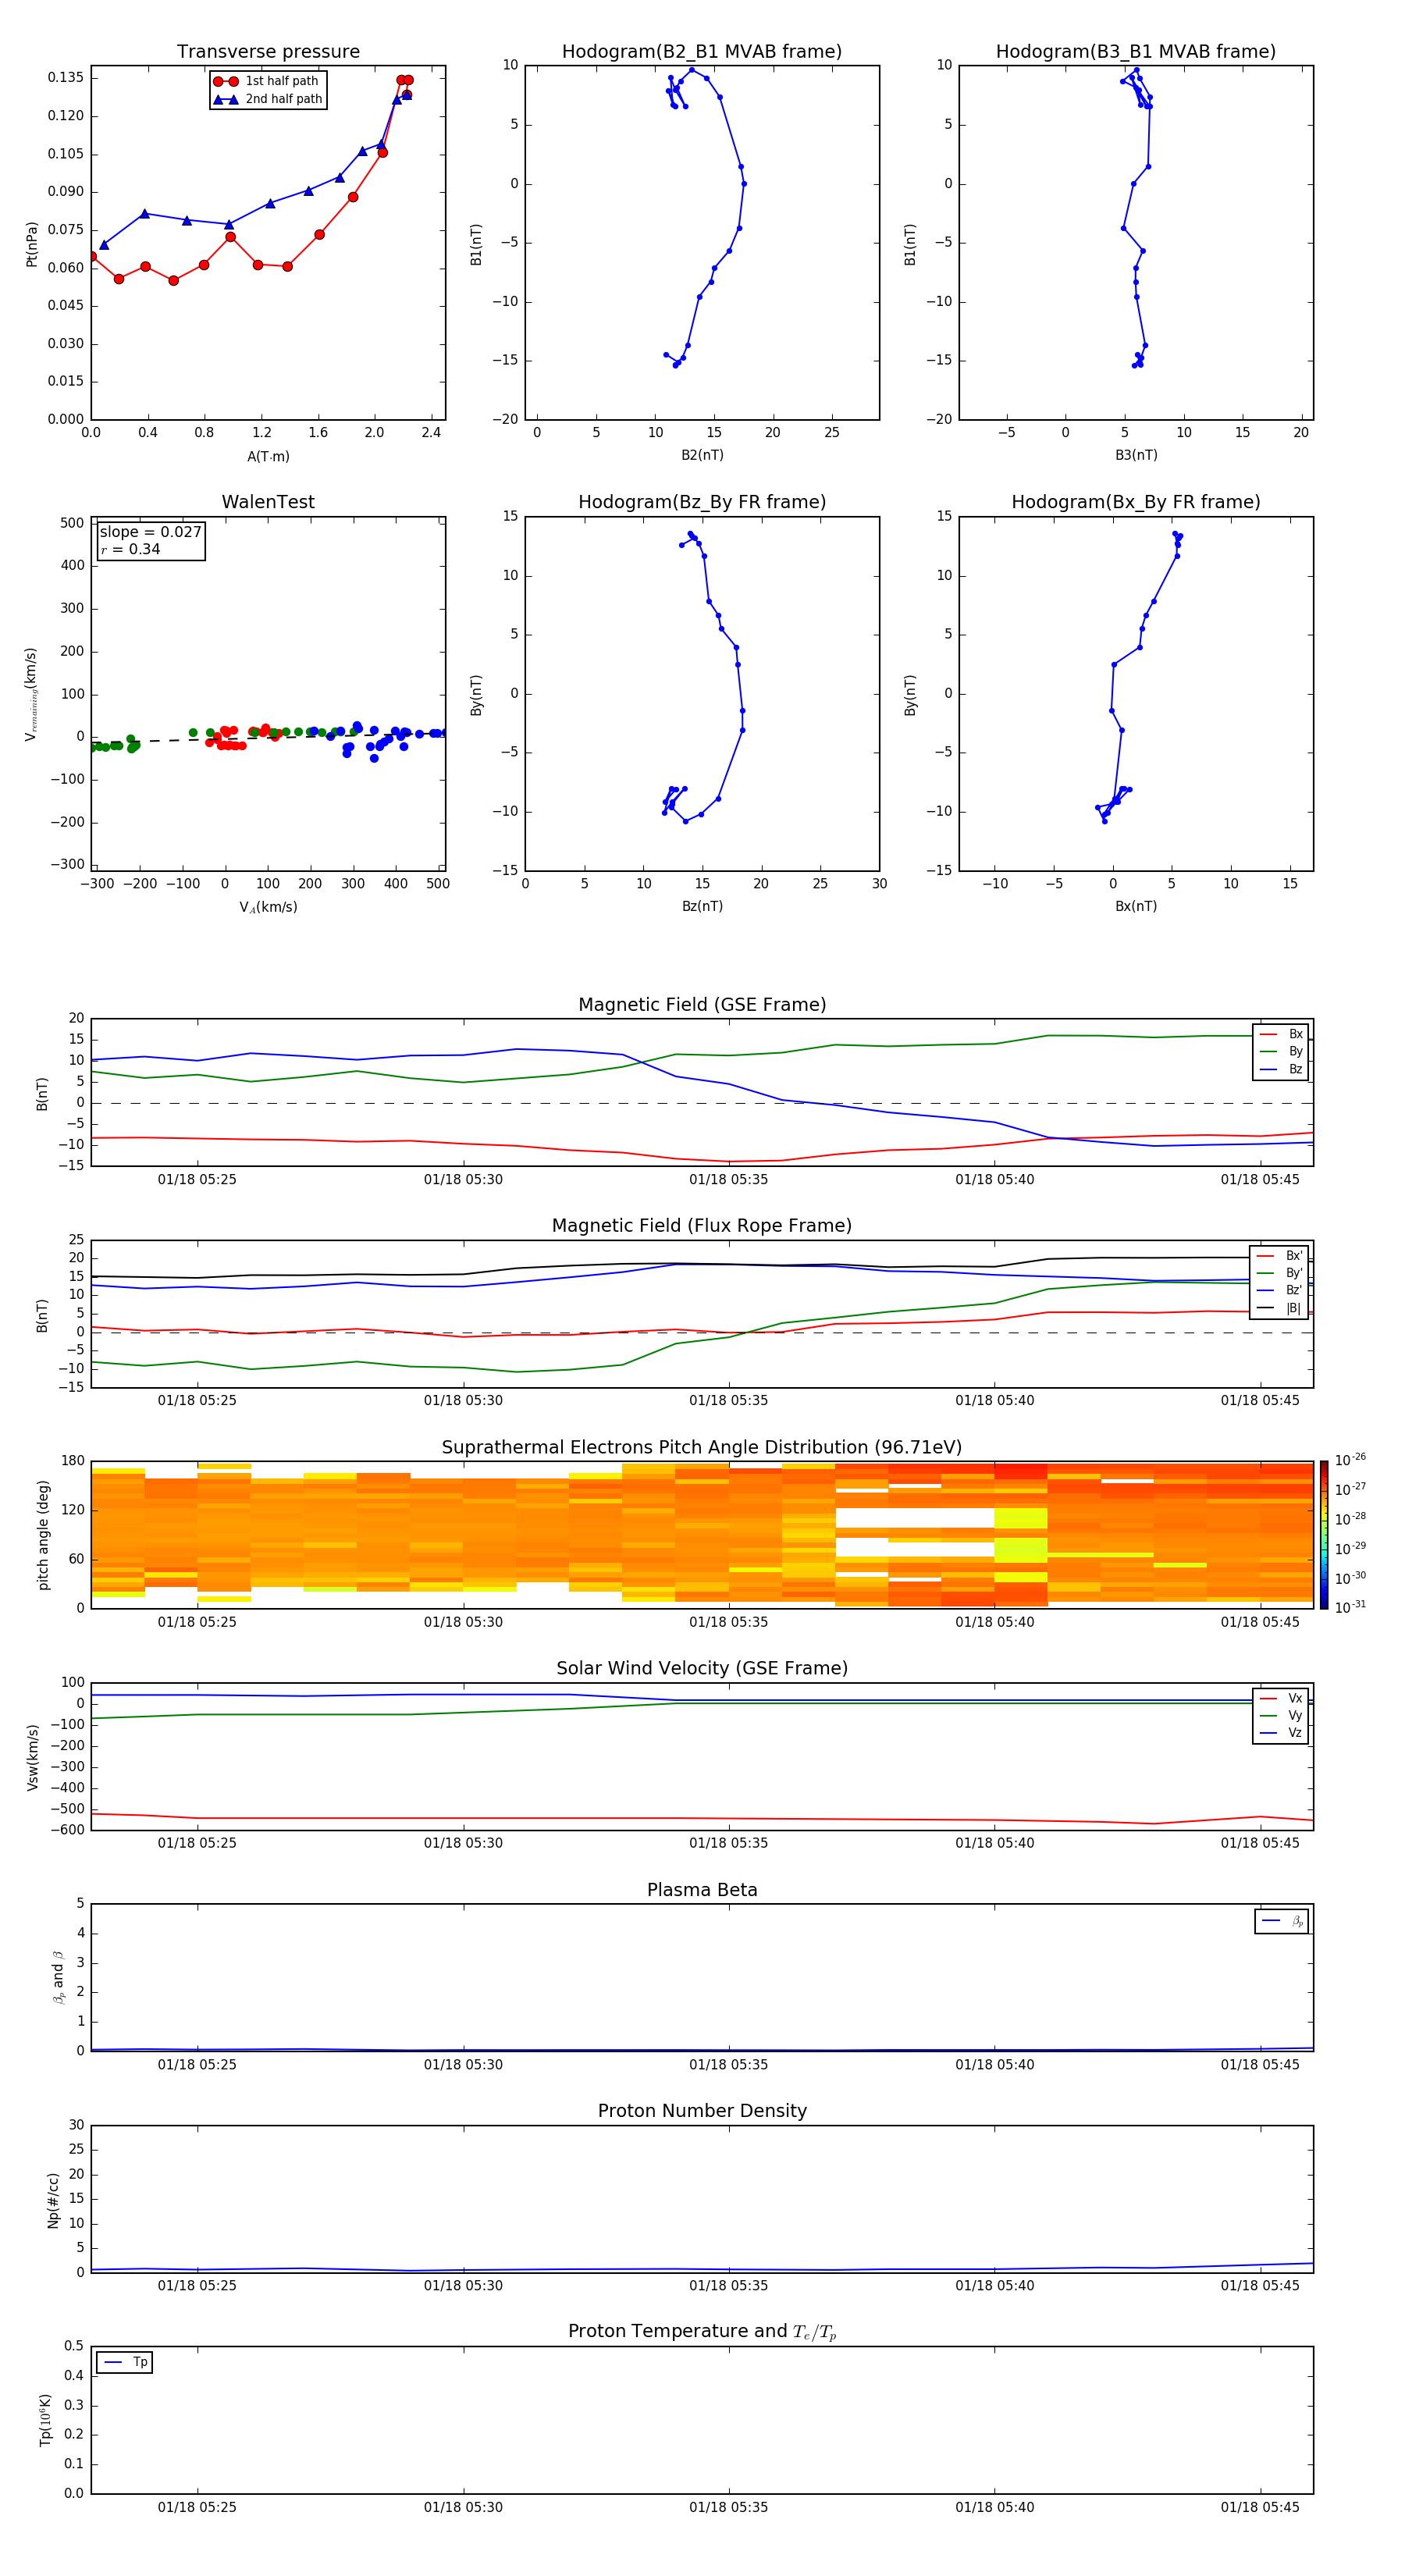Select '1st half path' legend entry
The width and height of the screenshot is (1405, 2576).
pos(267,81)
